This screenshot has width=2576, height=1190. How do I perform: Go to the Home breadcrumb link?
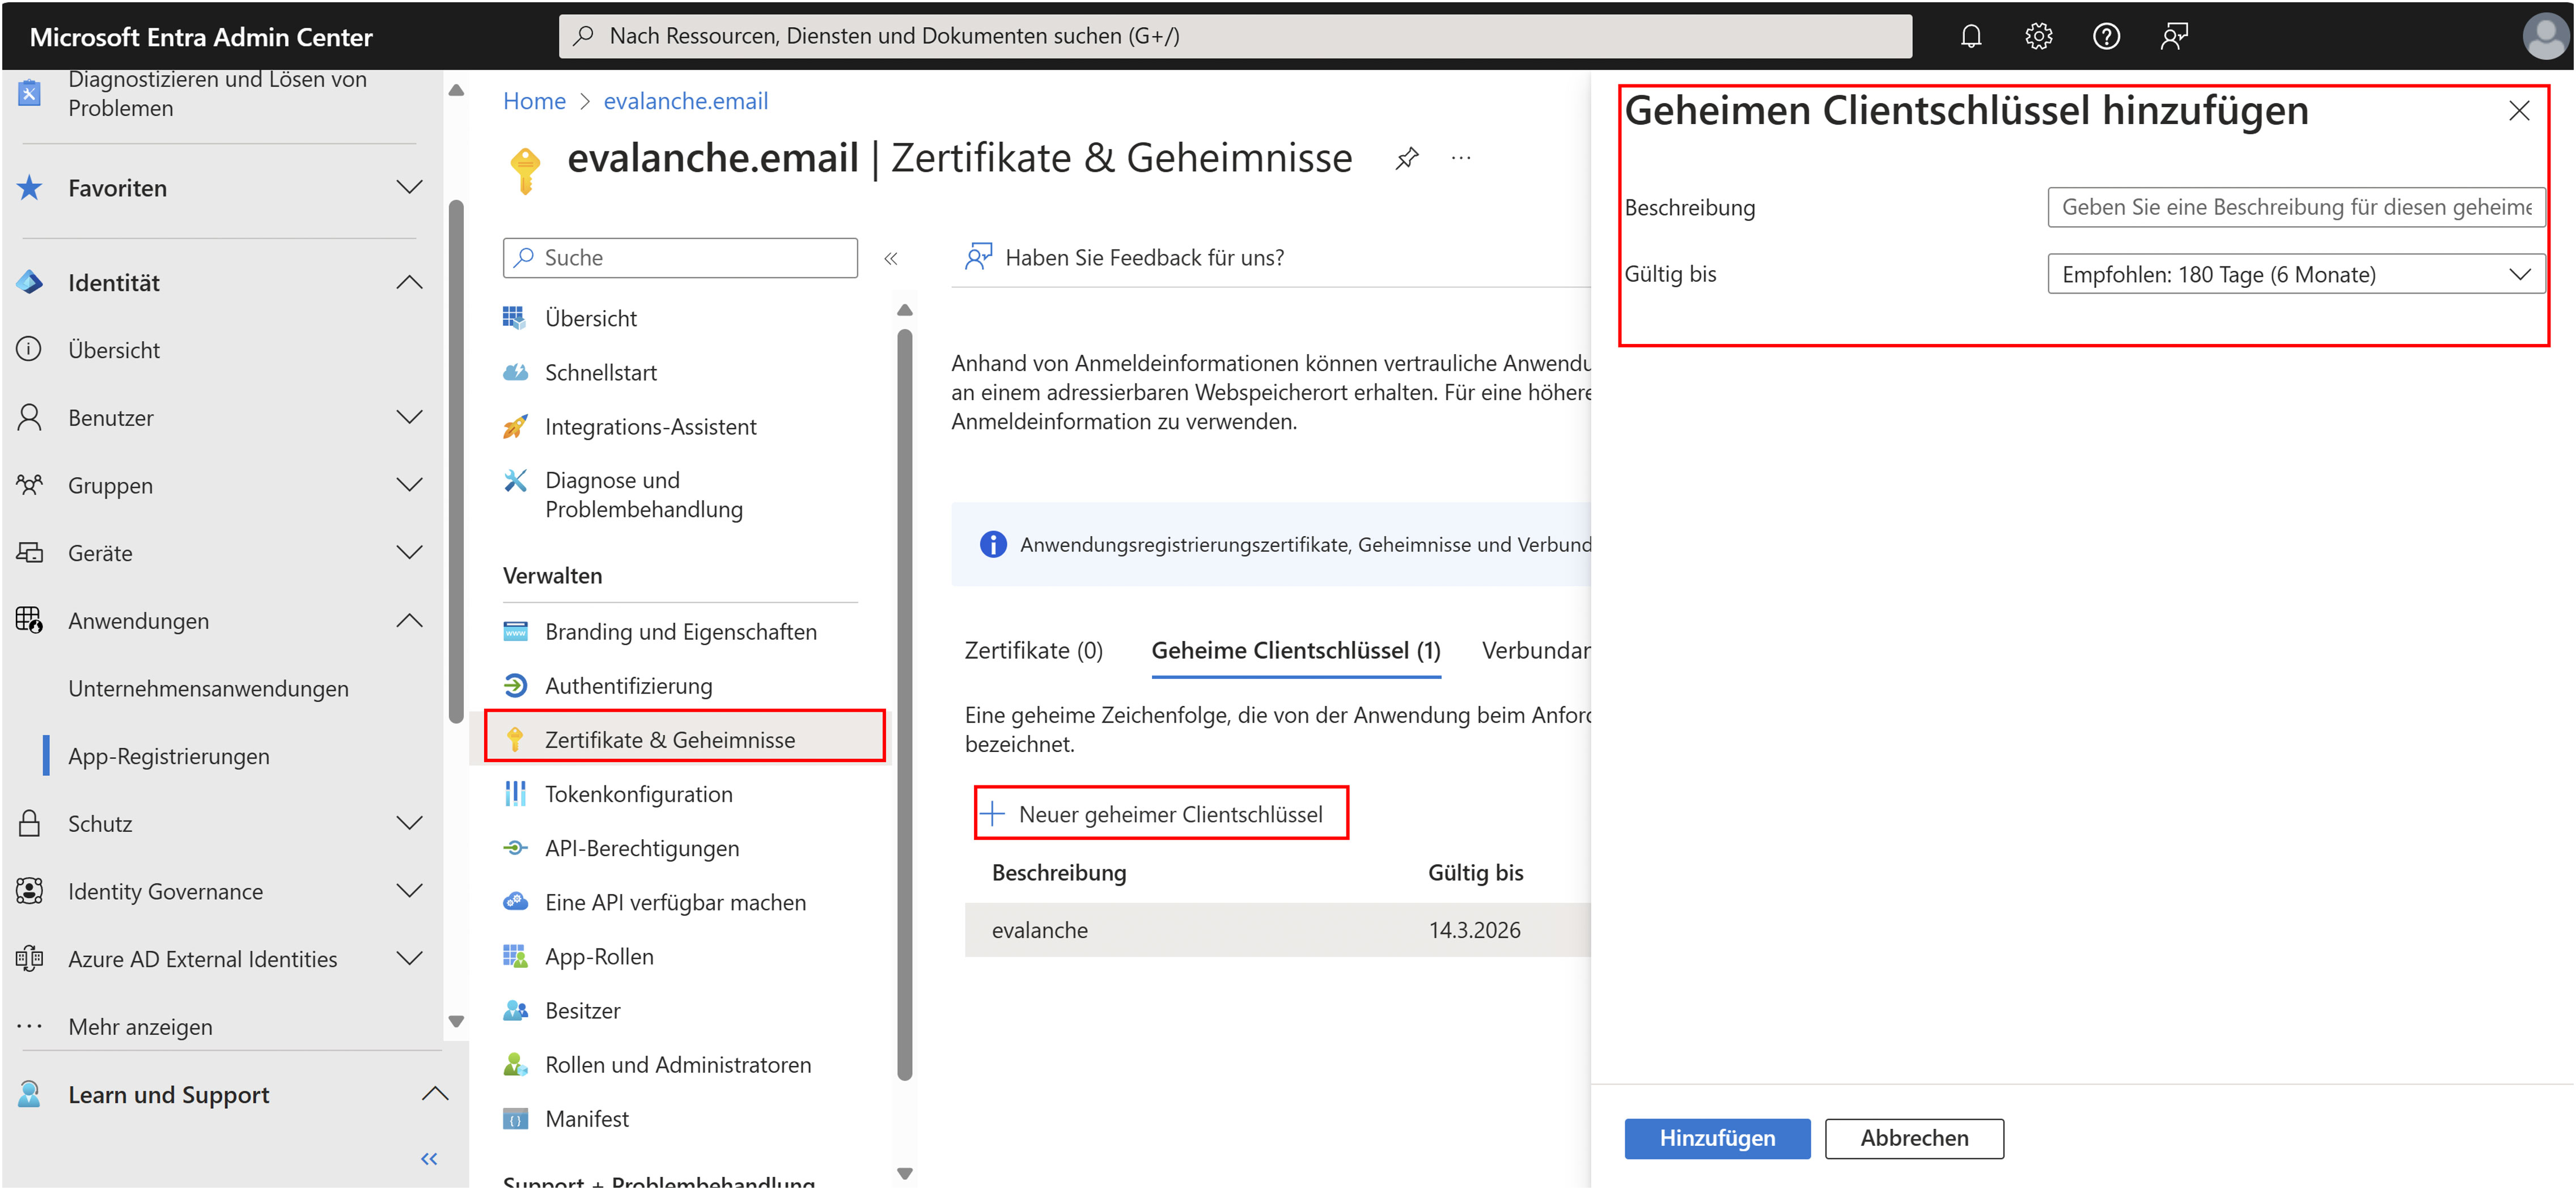[534, 101]
